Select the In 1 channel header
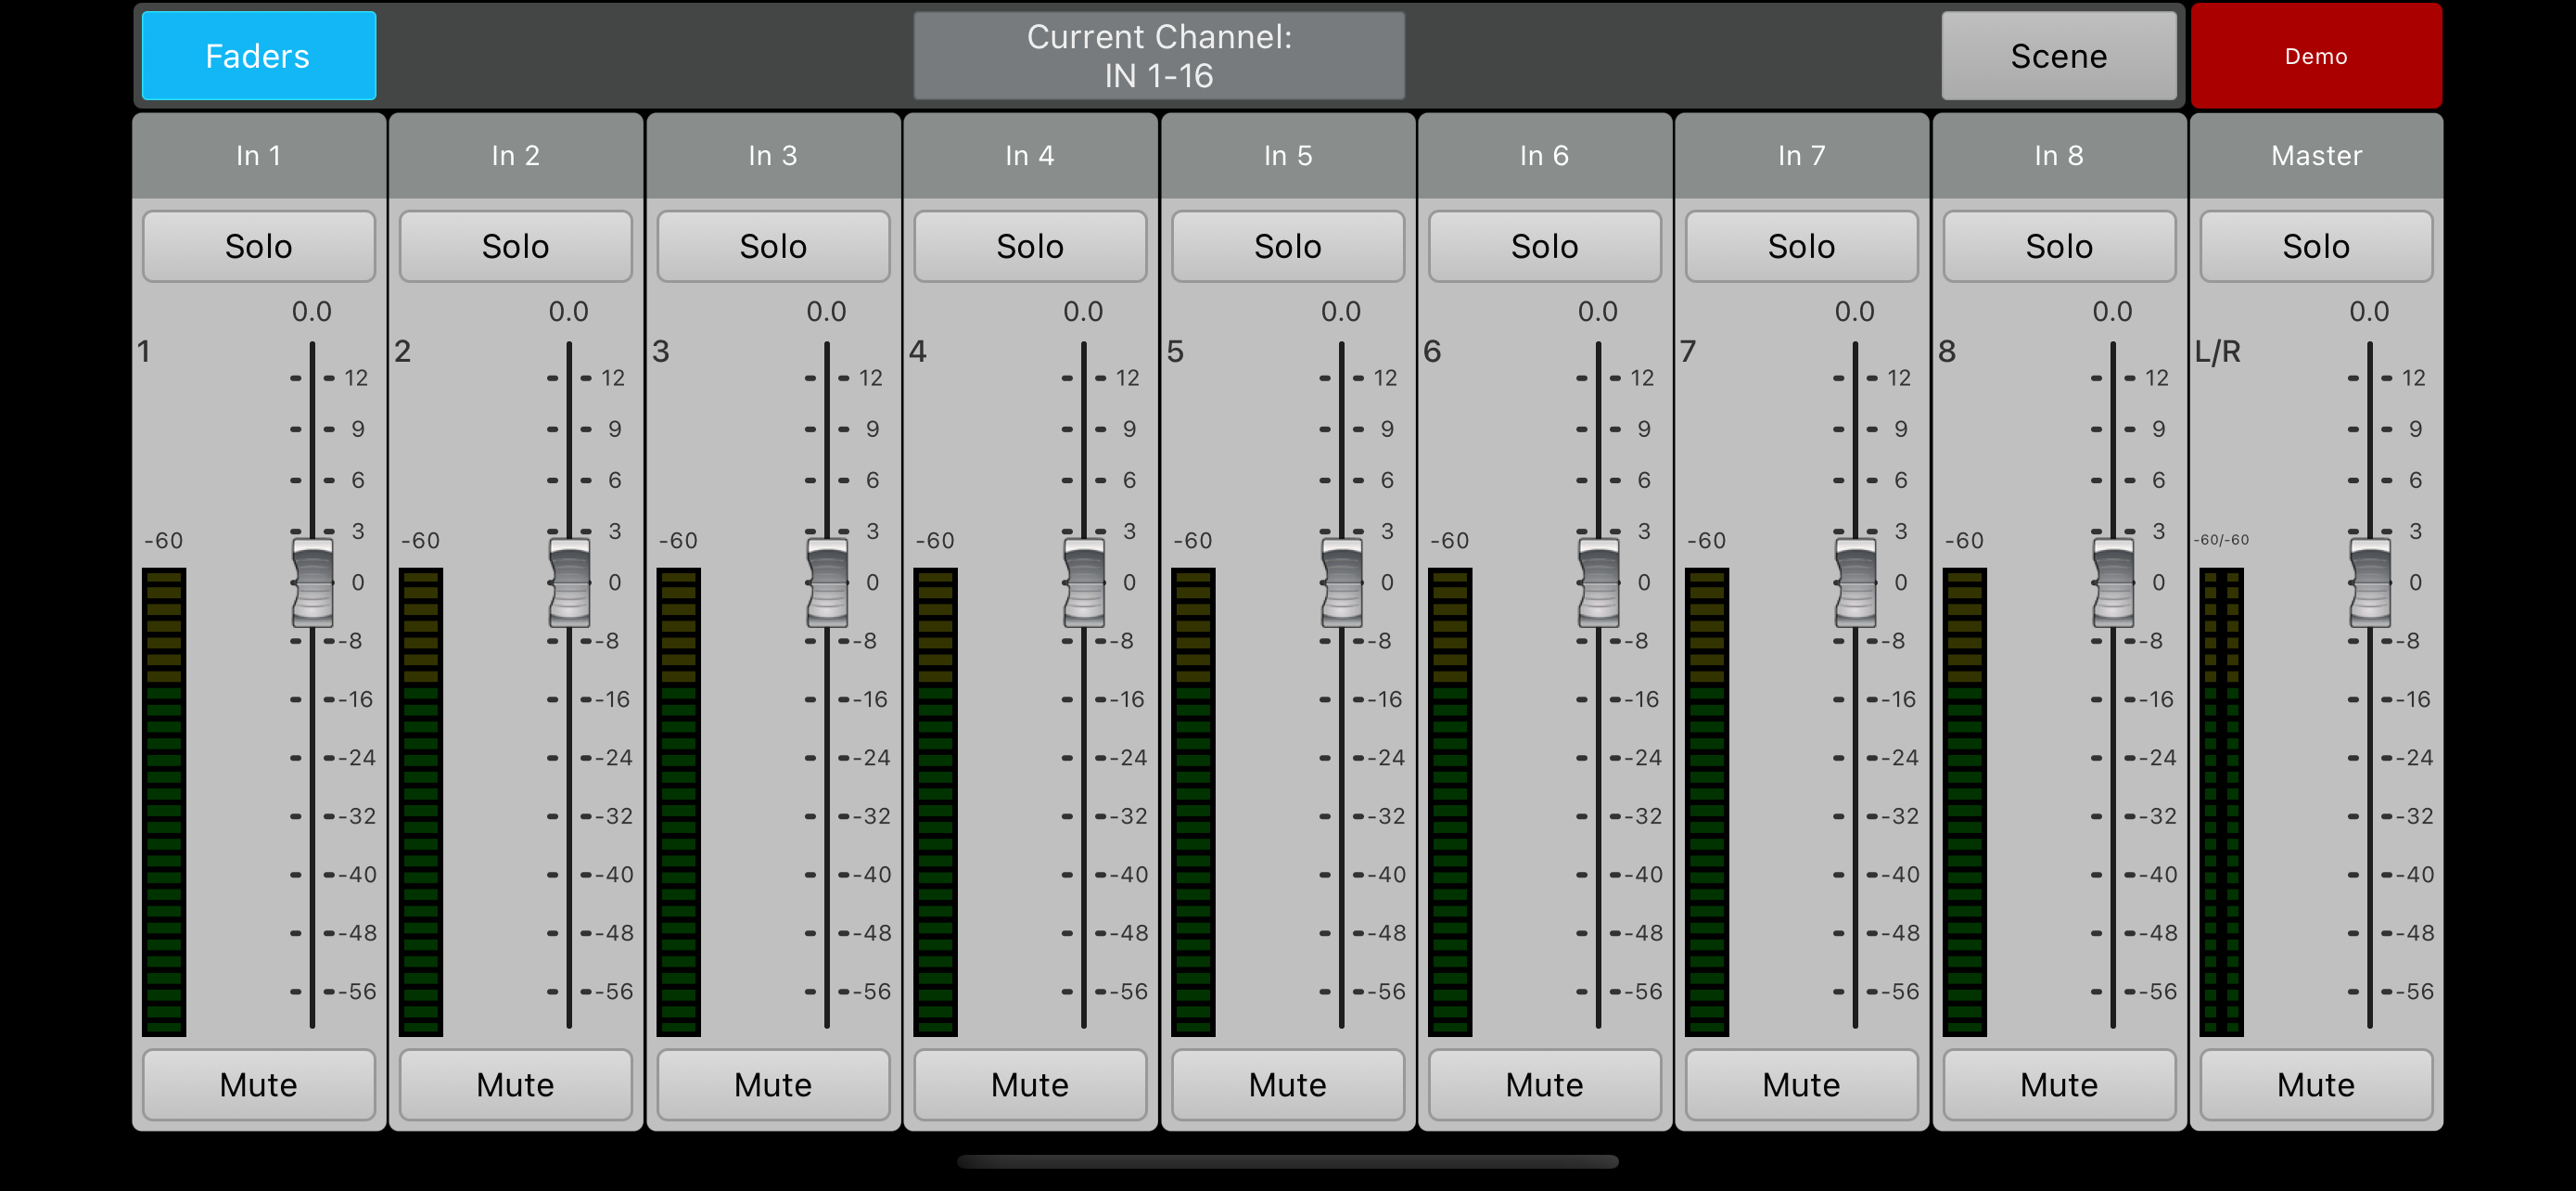This screenshot has width=2576, height=1191. (x=259, y=156)
